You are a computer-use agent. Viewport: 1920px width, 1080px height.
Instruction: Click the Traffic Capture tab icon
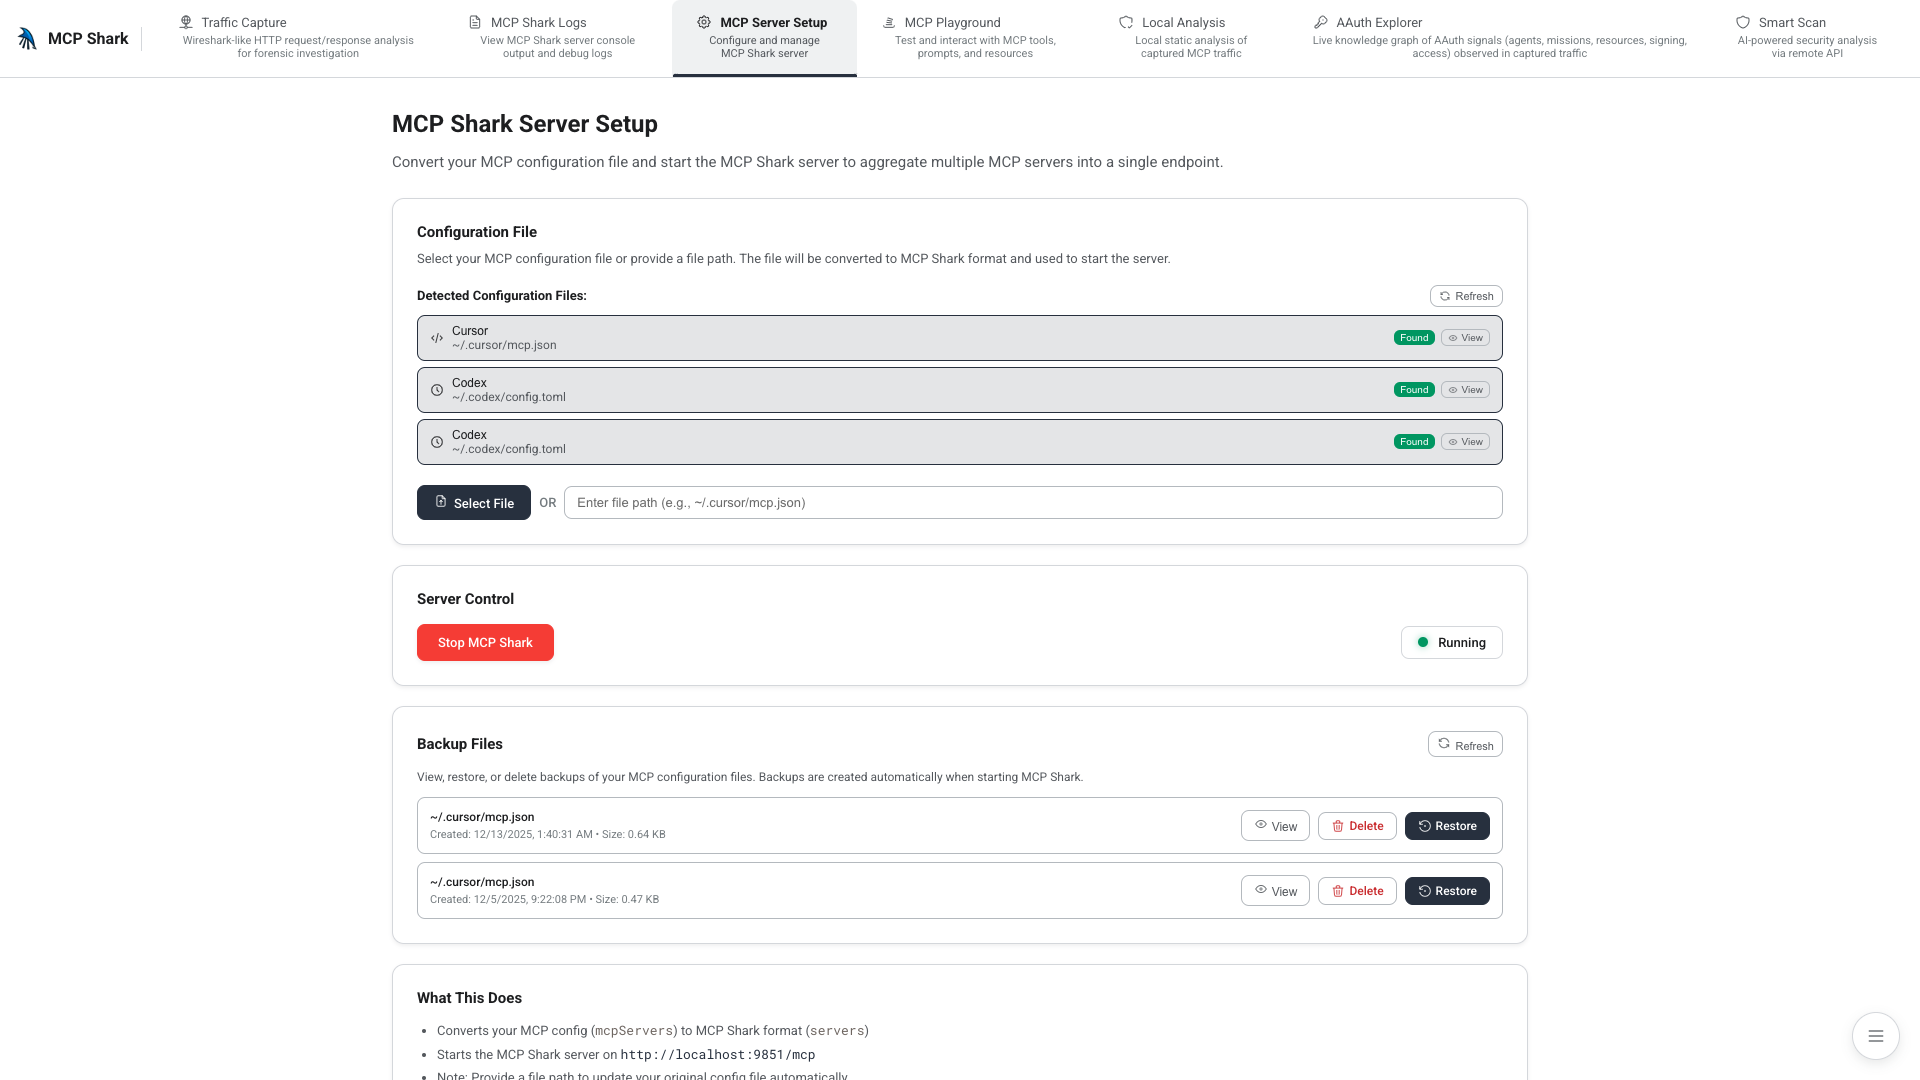(186, 22)
